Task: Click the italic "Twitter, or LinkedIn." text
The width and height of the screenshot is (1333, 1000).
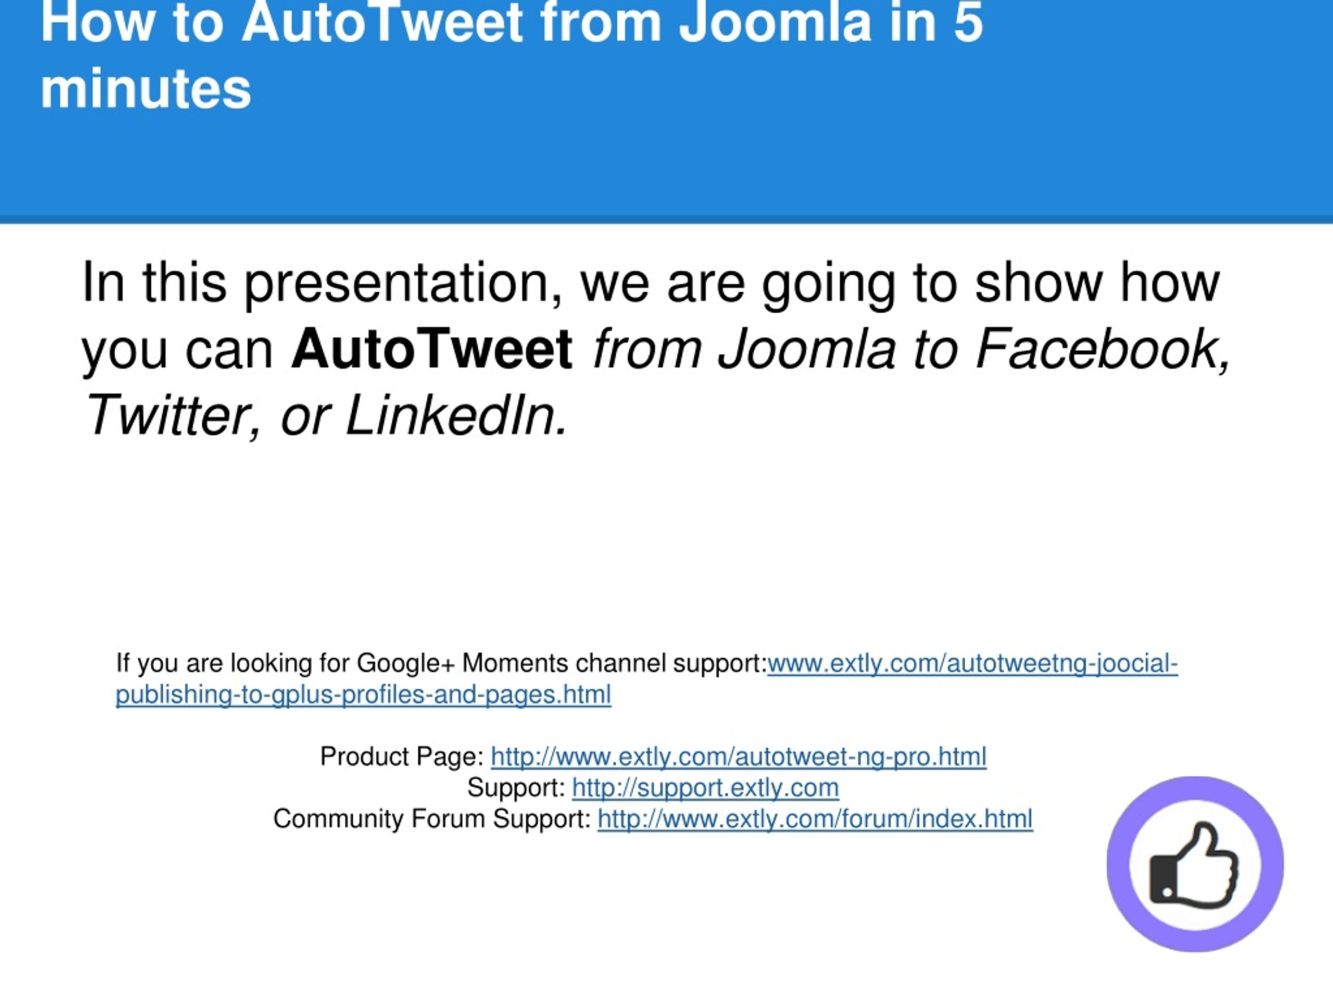Action: tap(326, 415)
